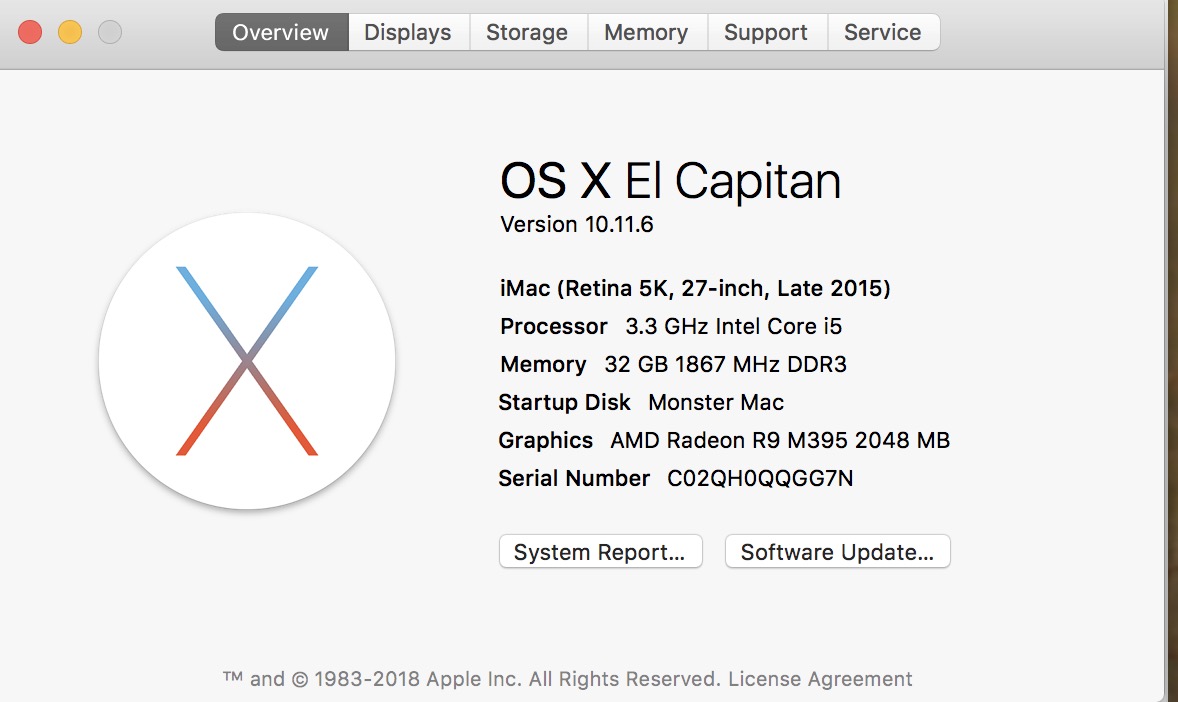Screen dimensions: 1178x702
Task: Click the OS X El Capitan heading
Action: pos(670,182)
